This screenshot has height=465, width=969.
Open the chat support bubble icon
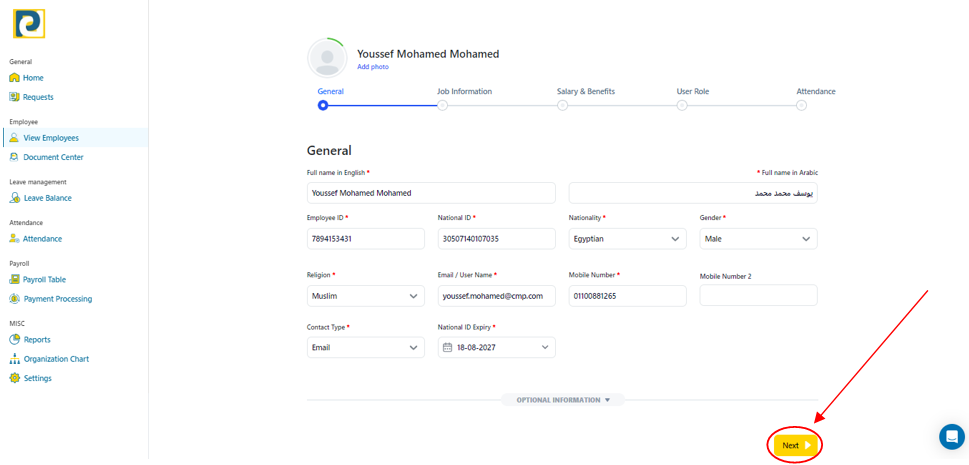(x=951, y=437)
